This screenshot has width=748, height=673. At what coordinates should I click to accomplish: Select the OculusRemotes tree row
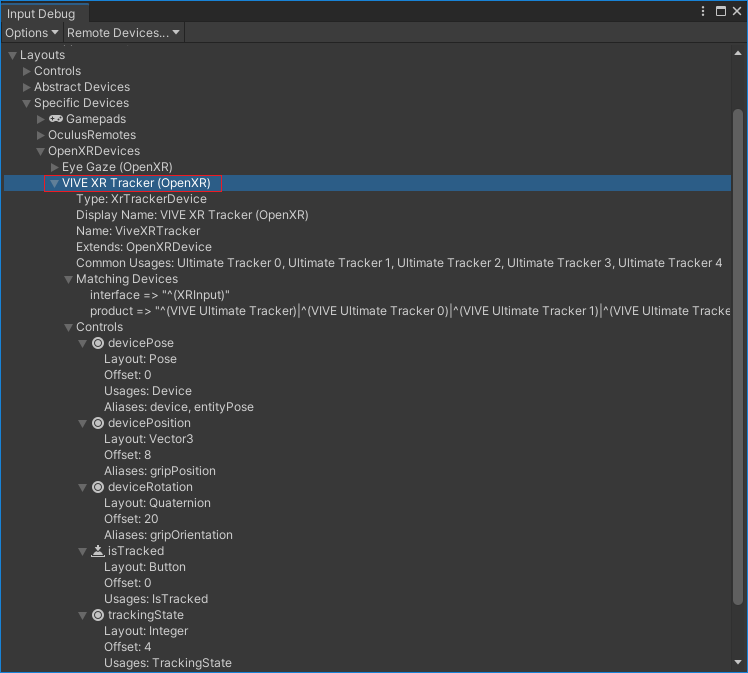(367, 135)
